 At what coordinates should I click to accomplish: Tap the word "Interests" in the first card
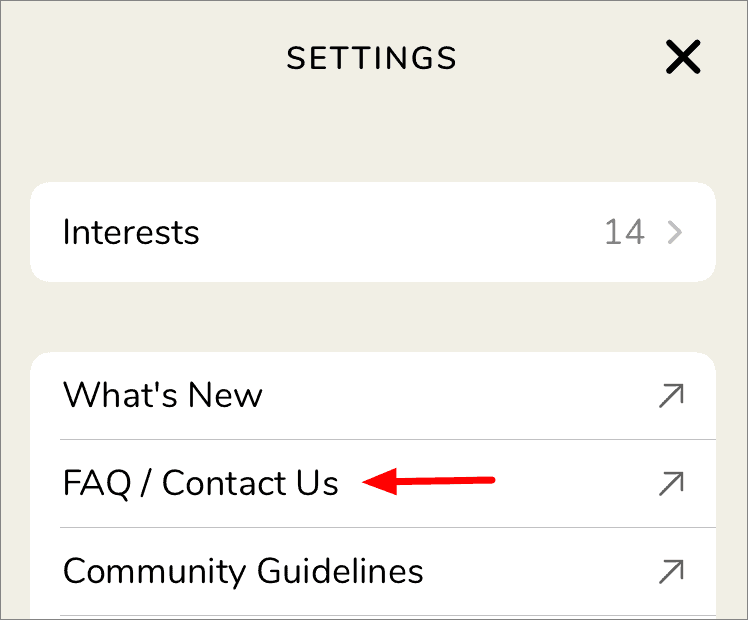pyautogui.click(x=131, y=233)
